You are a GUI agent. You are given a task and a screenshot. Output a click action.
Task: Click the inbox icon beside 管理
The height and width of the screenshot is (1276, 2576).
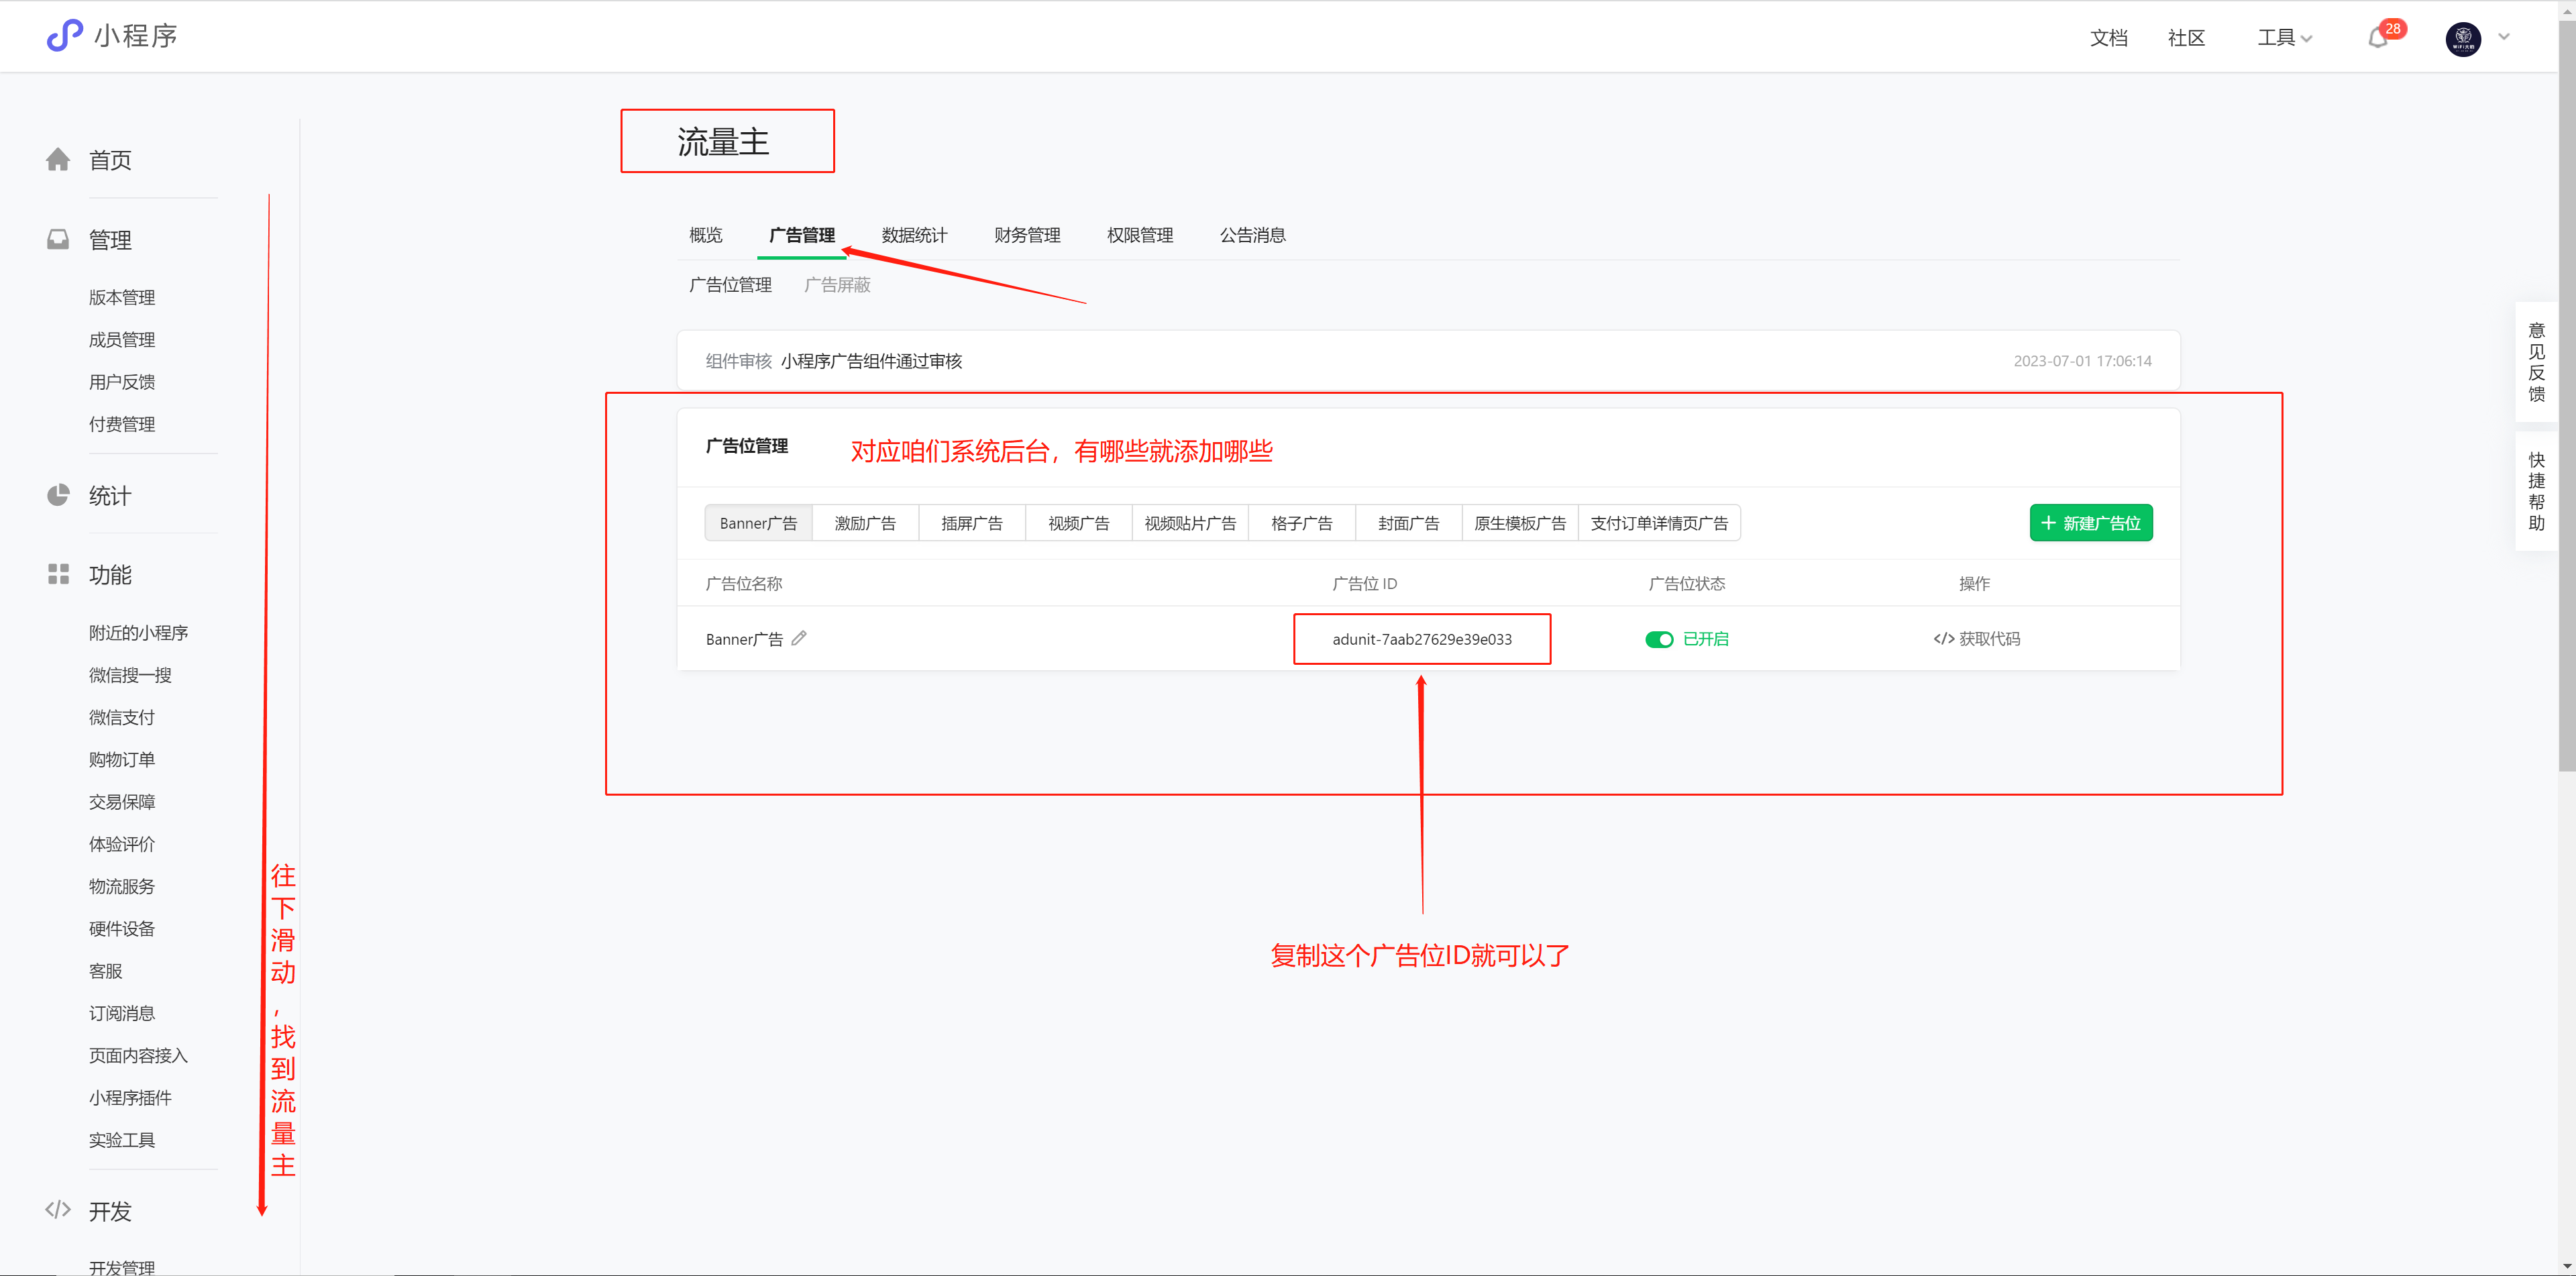click(58, 240)
